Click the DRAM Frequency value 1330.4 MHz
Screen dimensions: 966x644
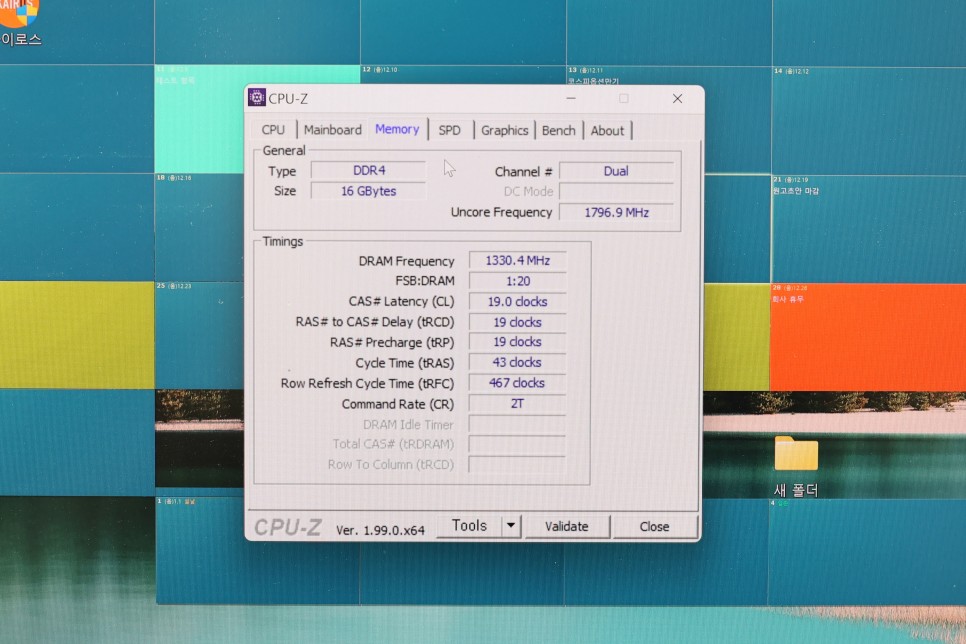pyautogui.click(x=518, y=261)
